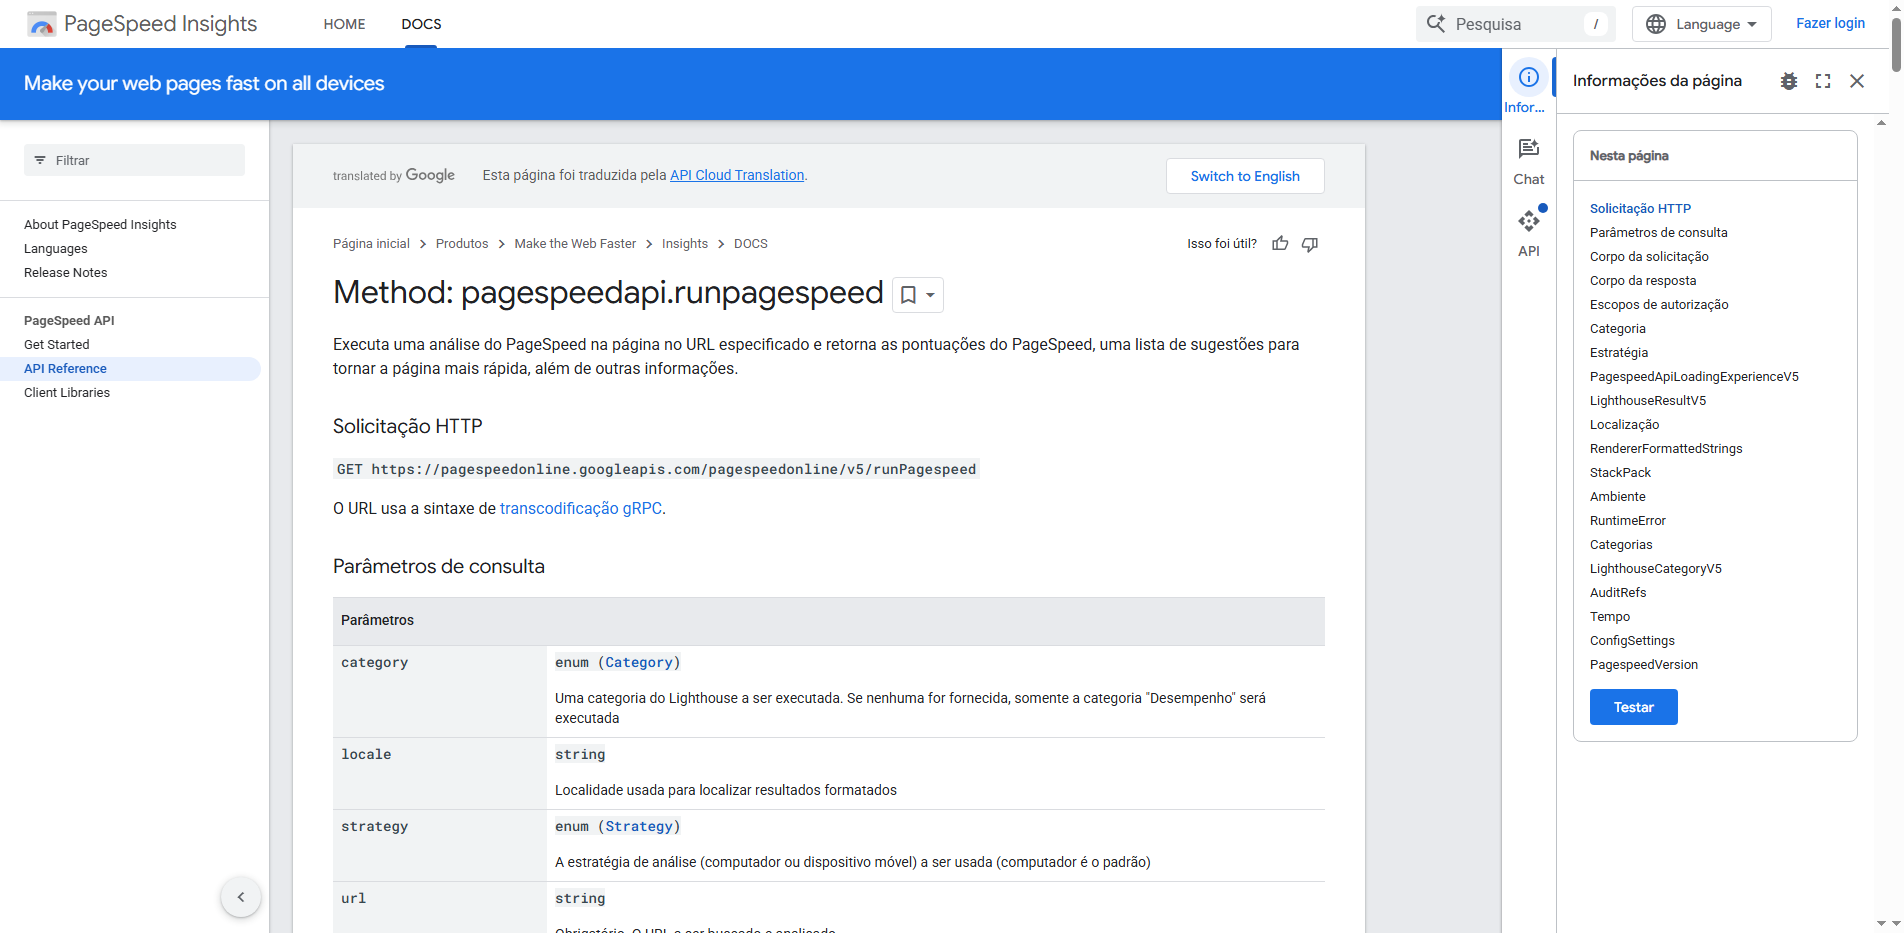Viewport: 1904px width, 933px height.
Task: Open the transcodificação gRPC link
Action: point(580,508)
